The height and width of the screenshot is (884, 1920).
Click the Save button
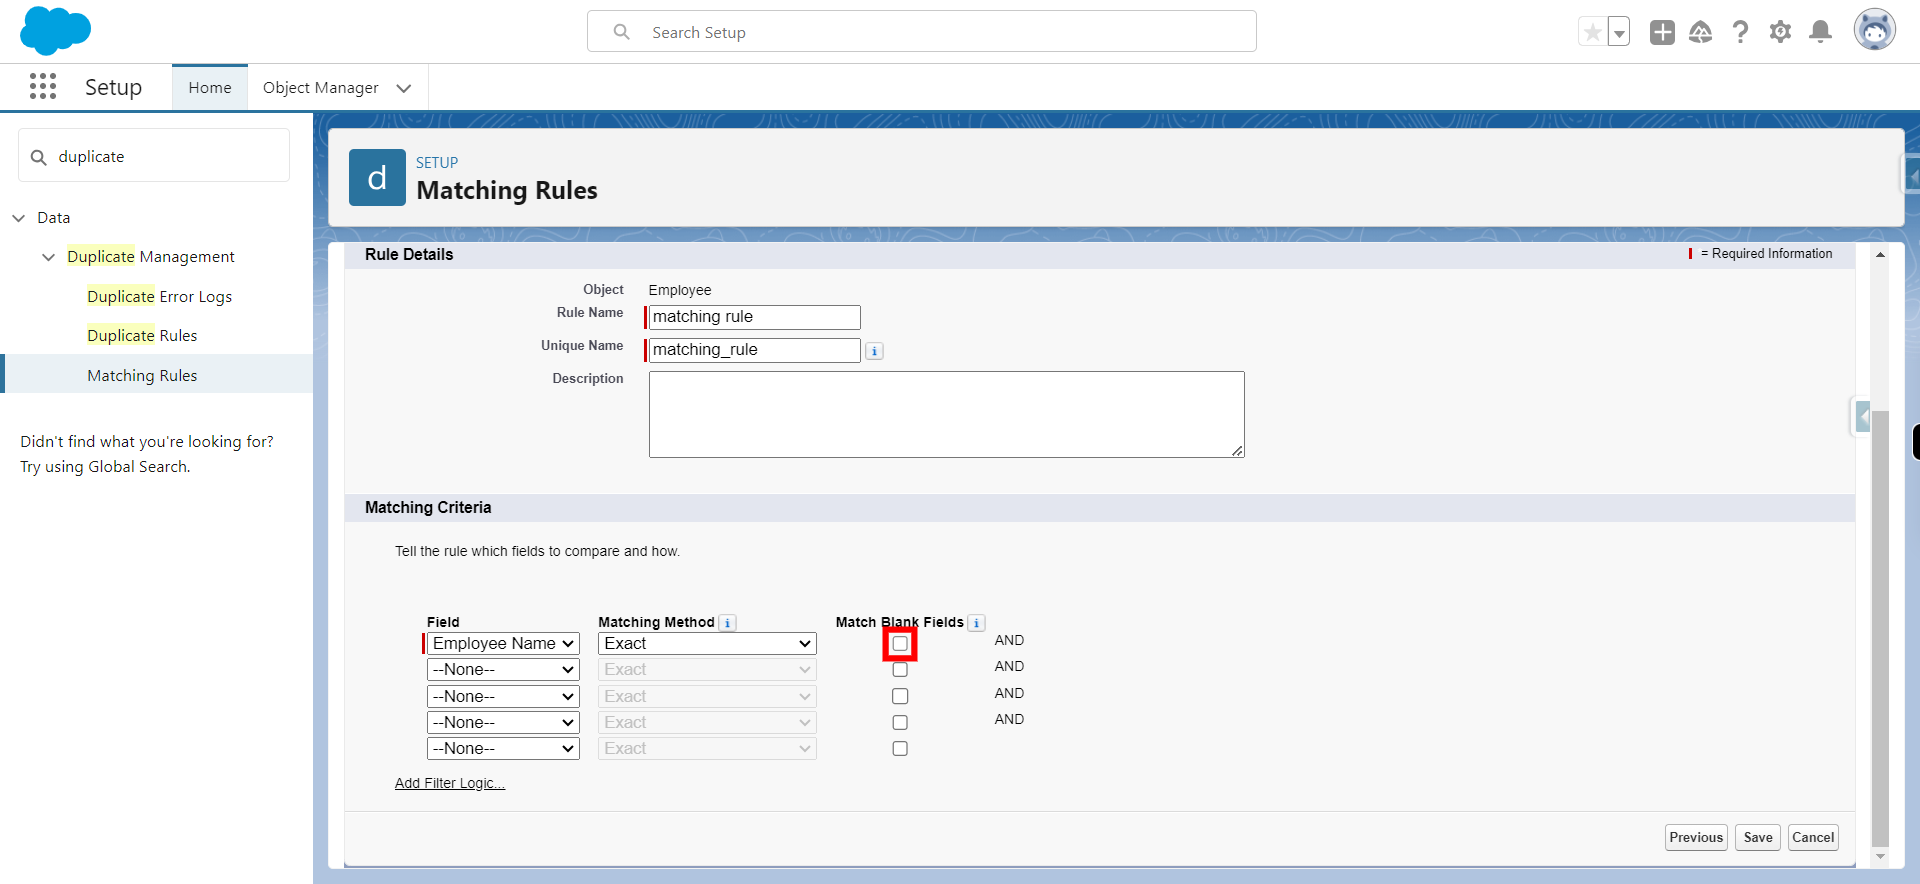(x=1757, y=838)
